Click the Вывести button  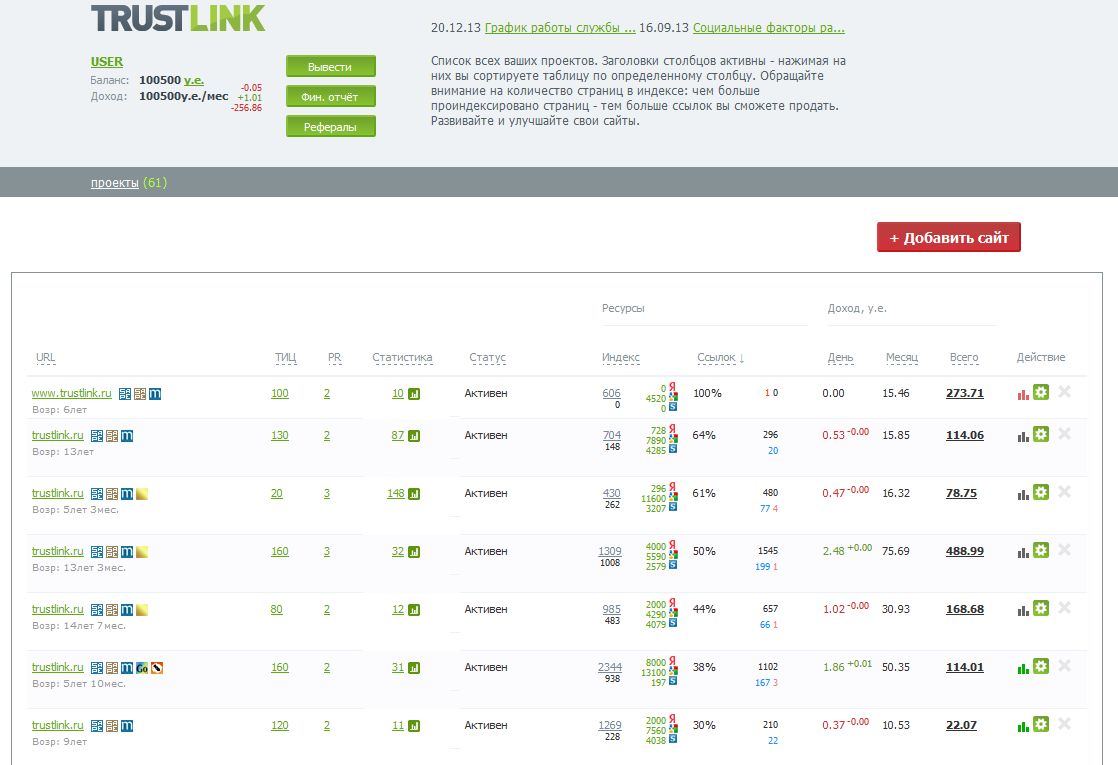pos(331,66)
